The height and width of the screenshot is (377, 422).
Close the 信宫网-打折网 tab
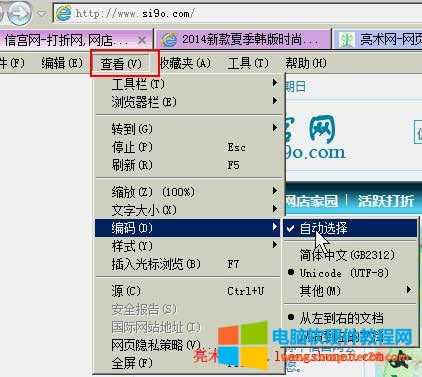pyautogui.click(x=142, y=40)
